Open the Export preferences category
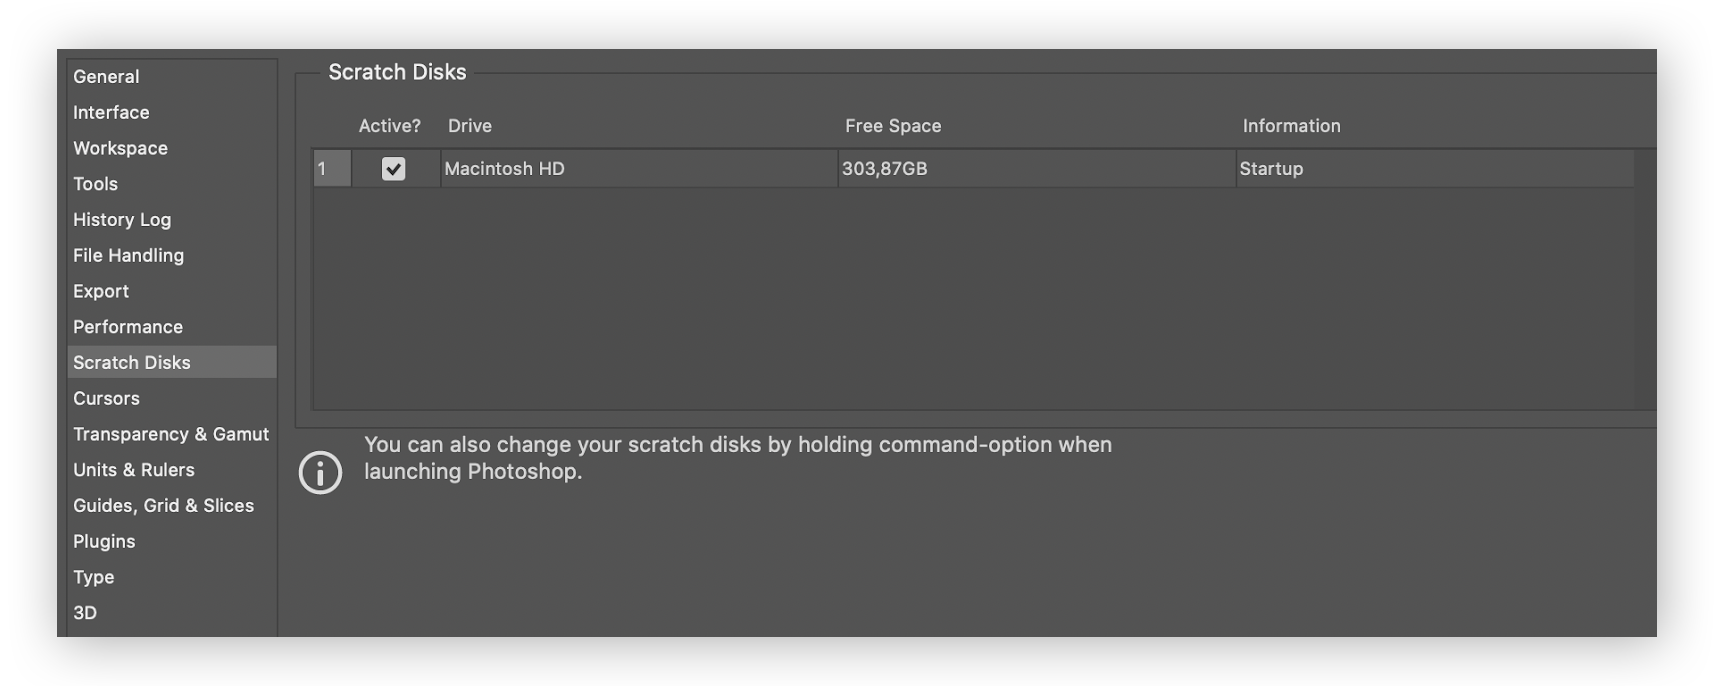Screen dimensions: 1714x686 tap(100, 291)
